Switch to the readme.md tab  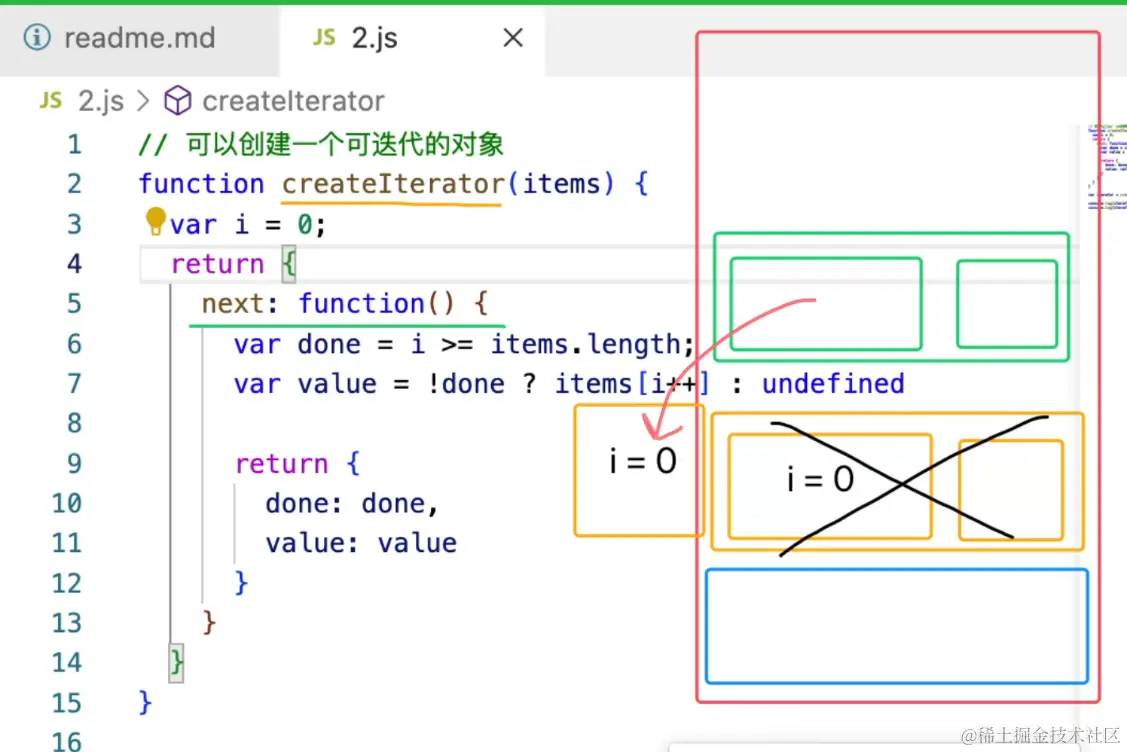140,36
